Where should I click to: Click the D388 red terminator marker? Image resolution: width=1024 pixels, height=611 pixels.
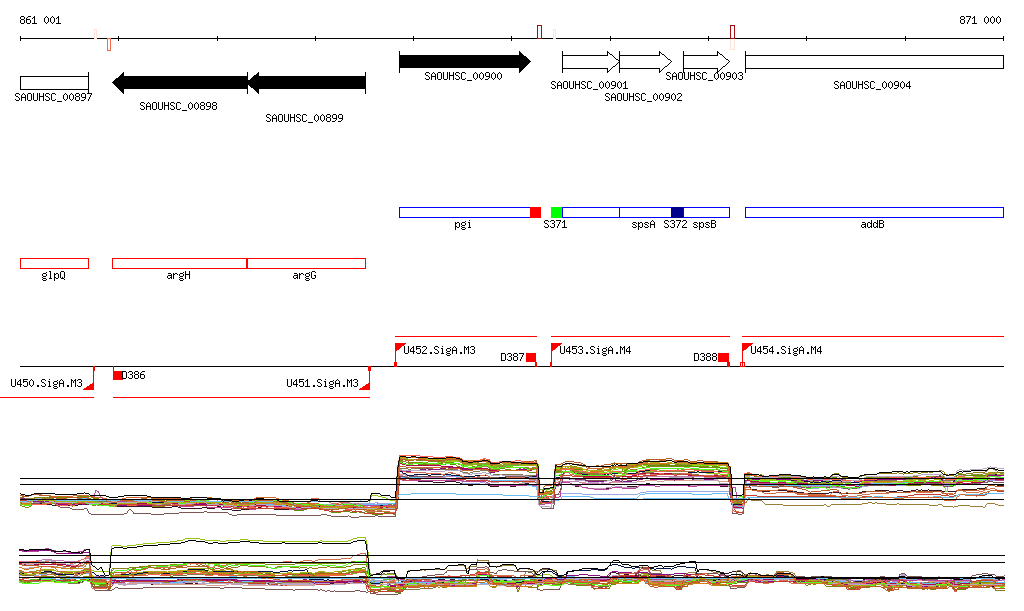(724, 357)
